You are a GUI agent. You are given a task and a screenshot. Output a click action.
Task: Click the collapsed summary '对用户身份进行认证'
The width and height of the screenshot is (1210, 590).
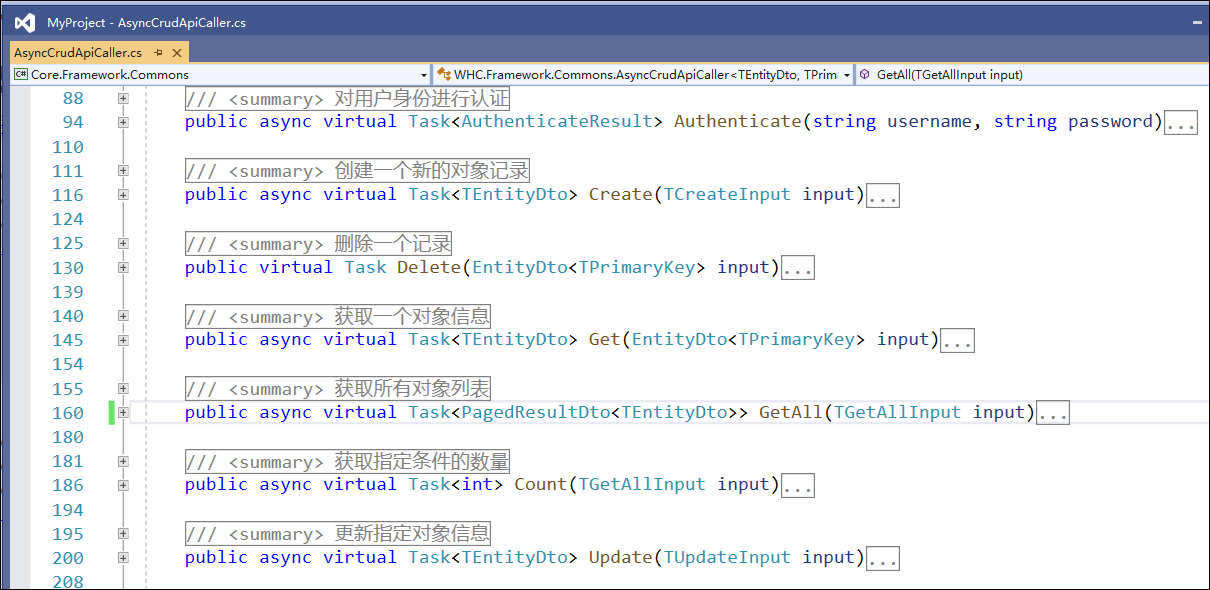pyautogui.click(x=347, y=98)
